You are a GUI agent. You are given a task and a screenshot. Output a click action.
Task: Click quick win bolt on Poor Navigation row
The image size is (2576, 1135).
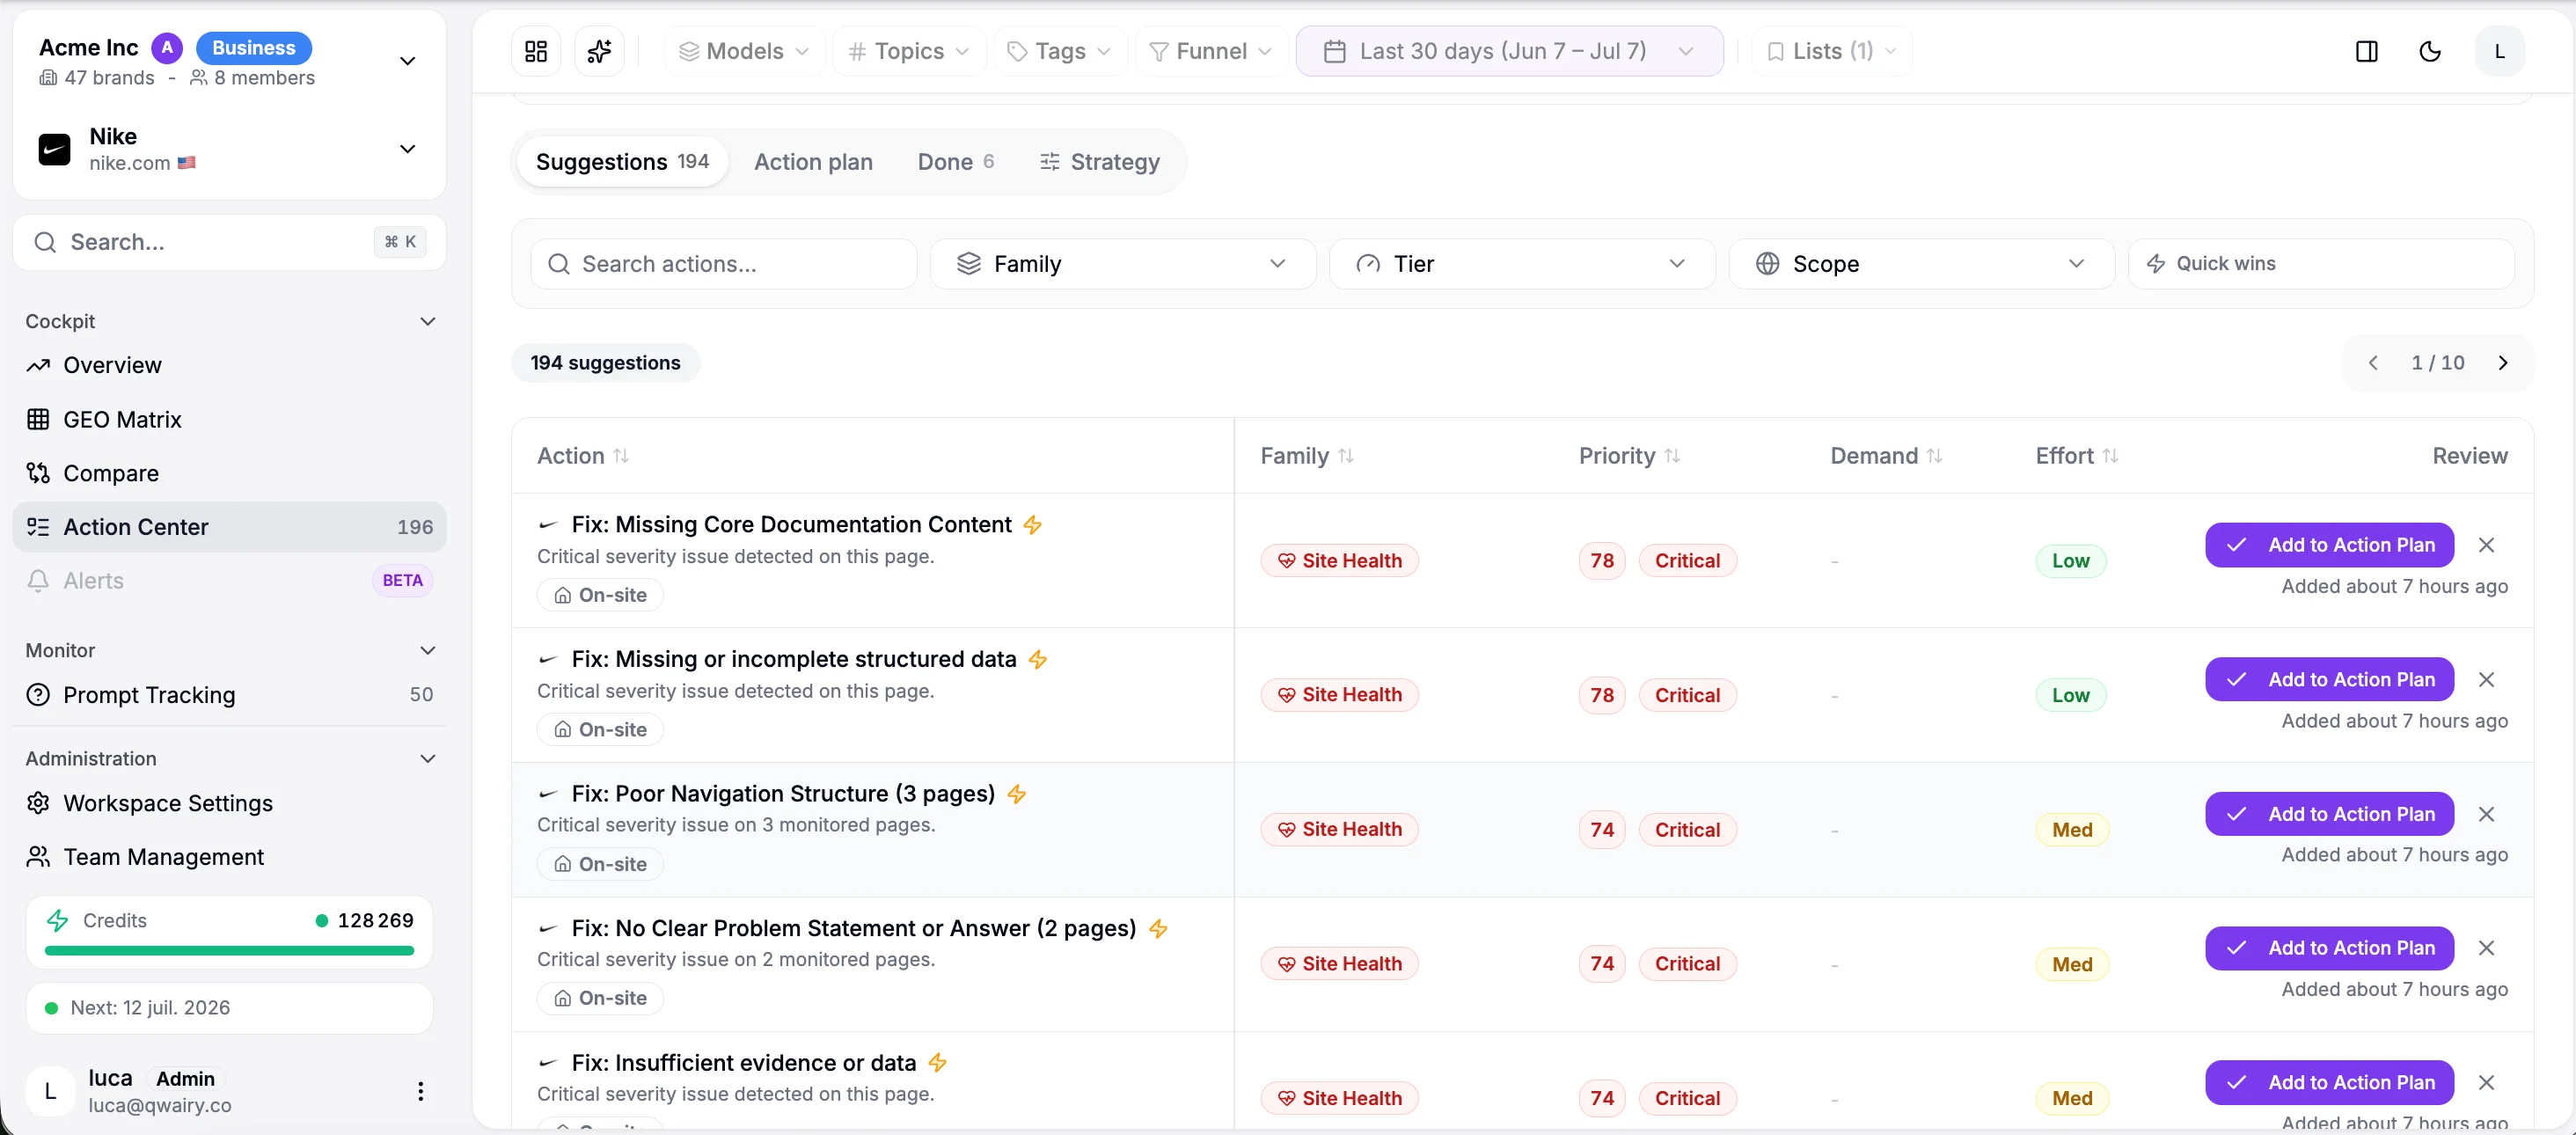tap(1016, 794)
